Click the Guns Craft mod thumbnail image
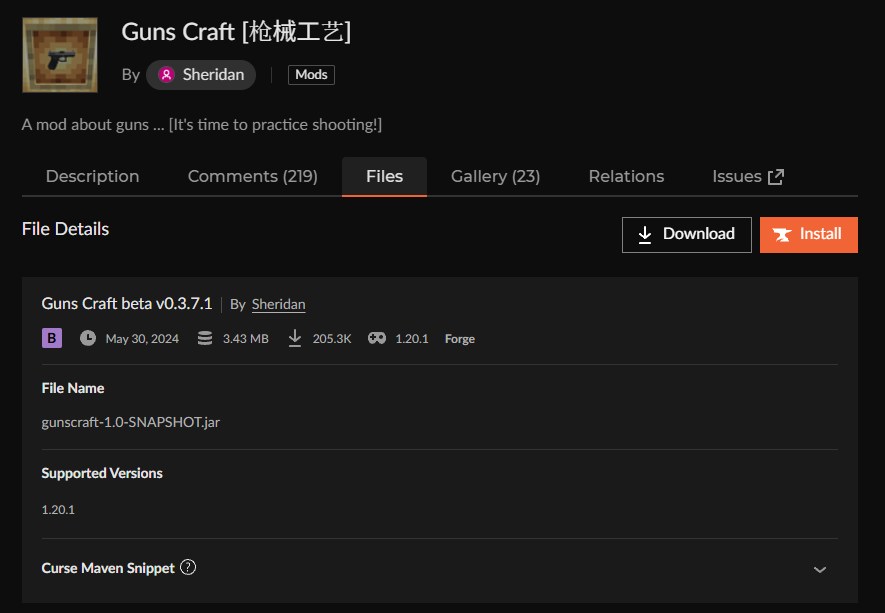The height and width of the screenshot is (613, 885). point(59,54)
